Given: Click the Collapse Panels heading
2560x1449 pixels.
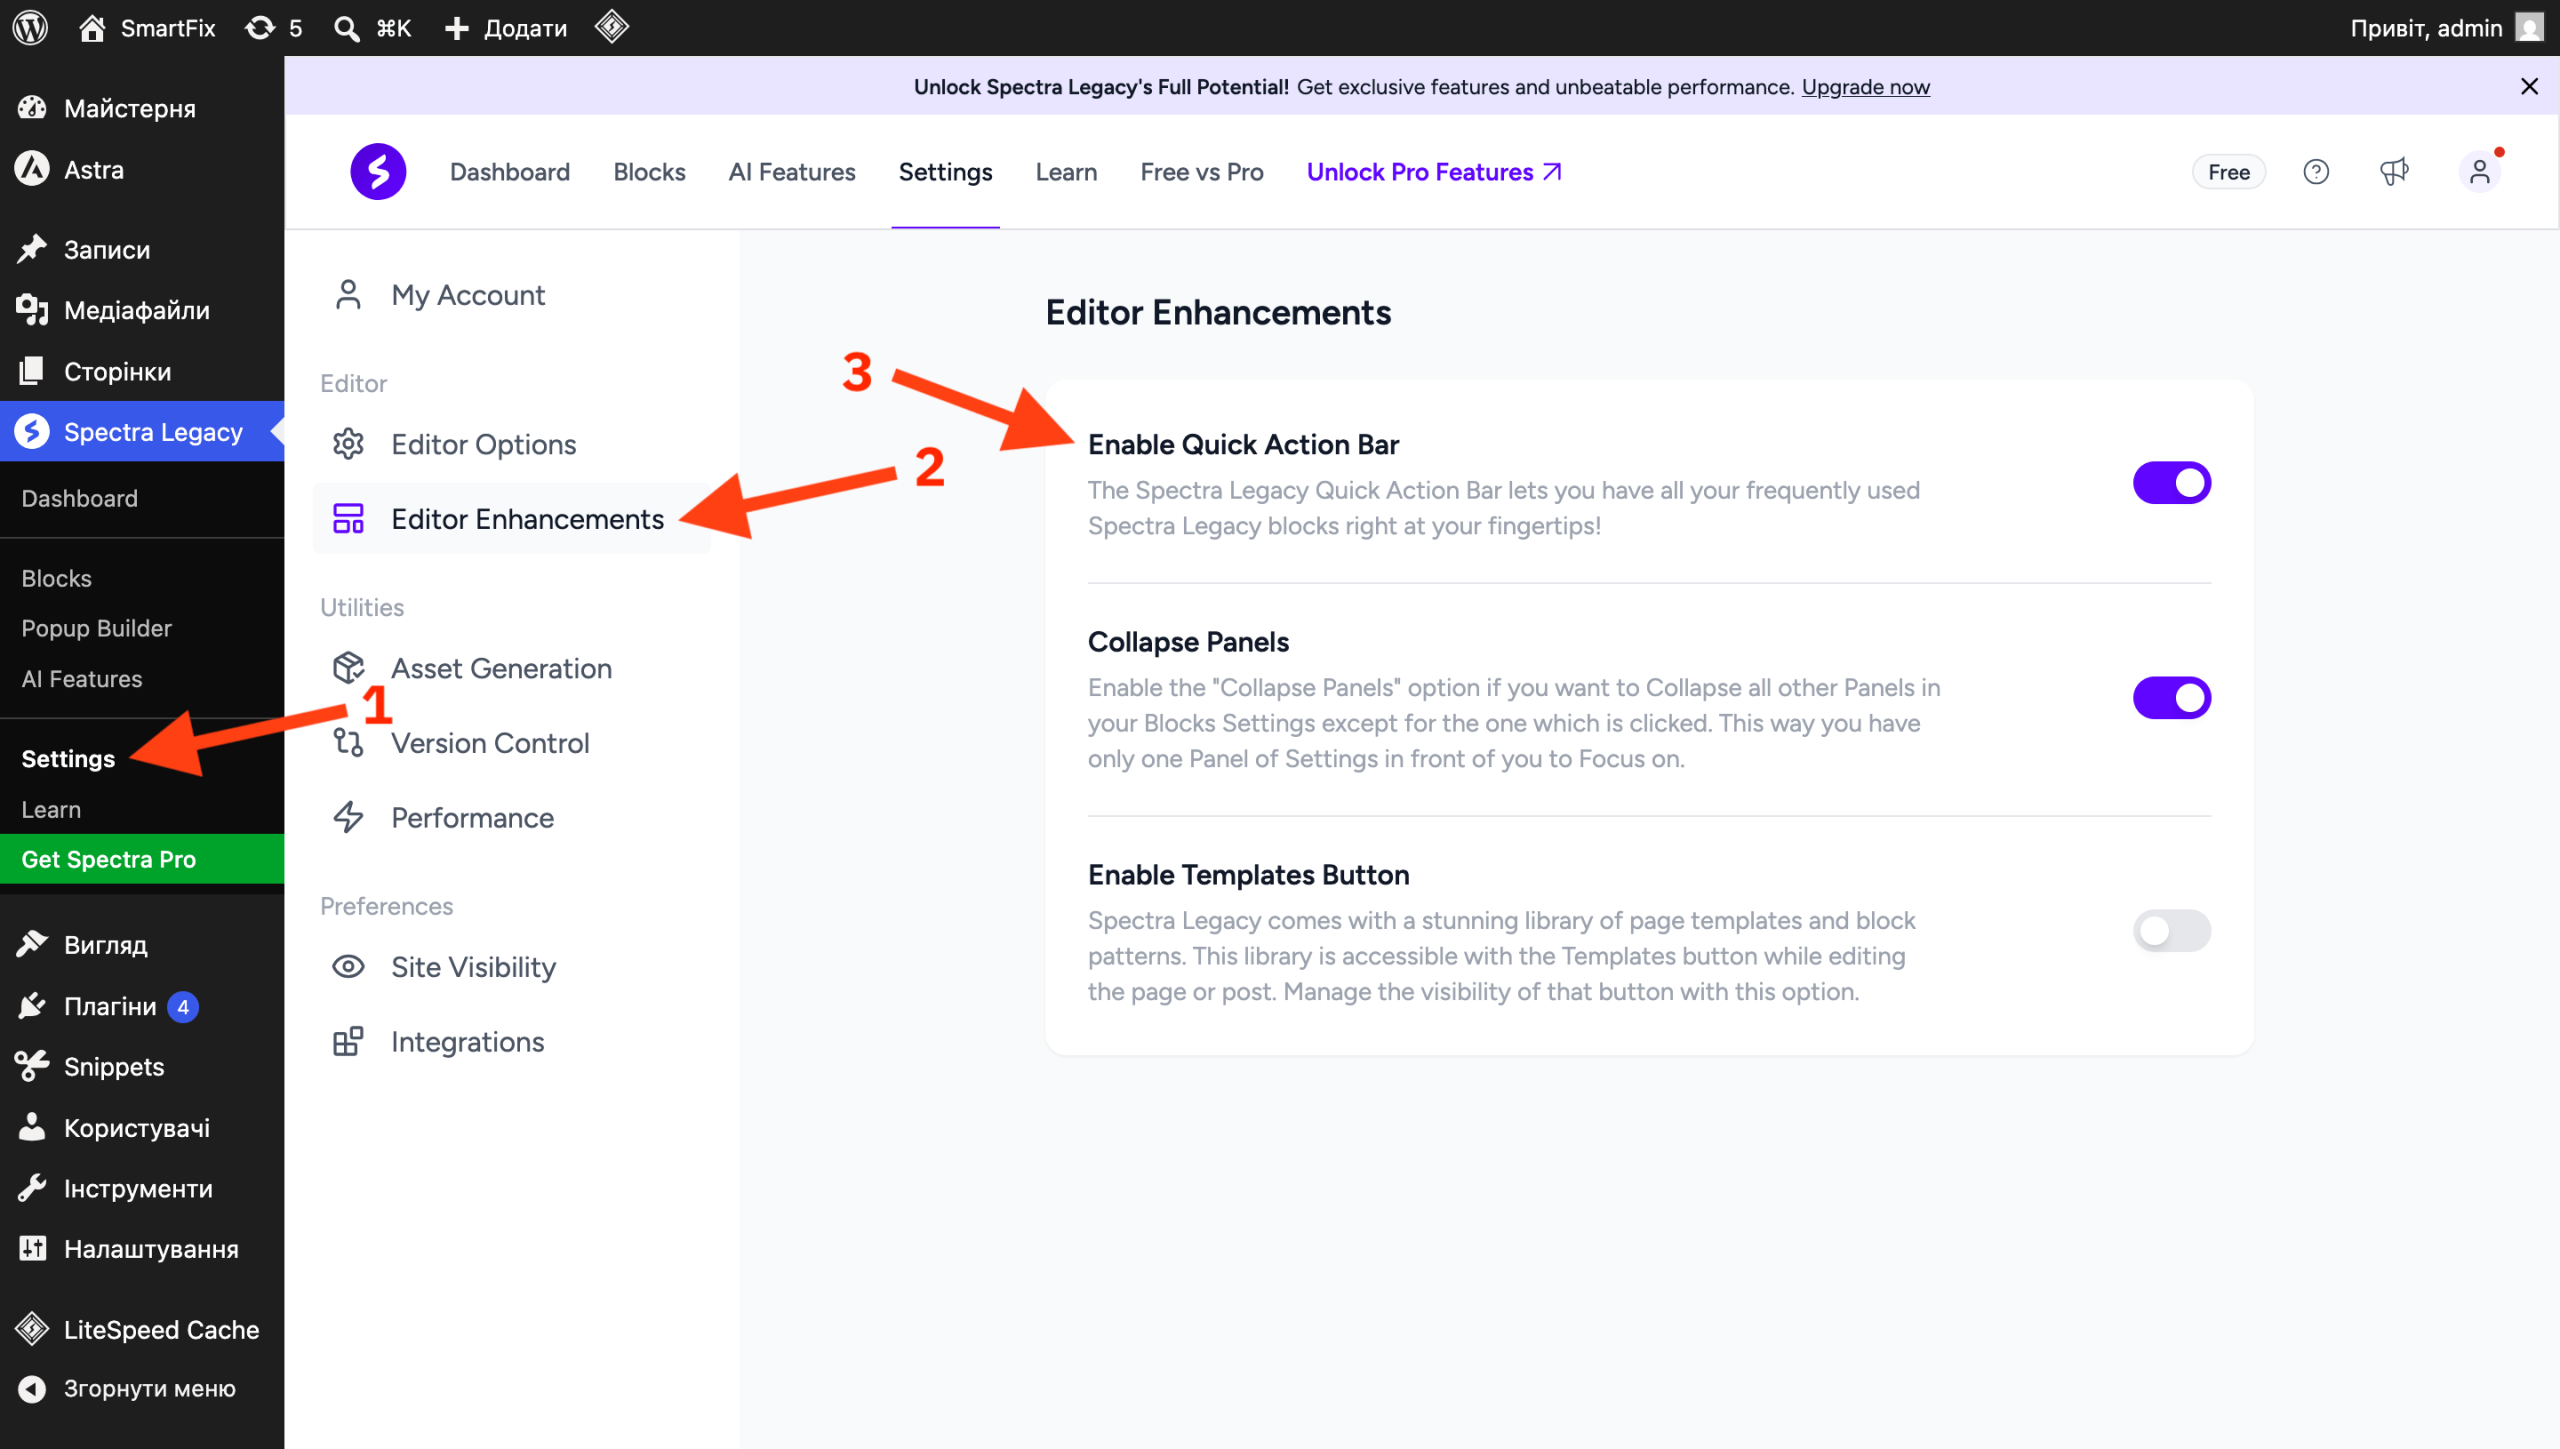Looking at the screenshot, I should tap(1188, 642).
